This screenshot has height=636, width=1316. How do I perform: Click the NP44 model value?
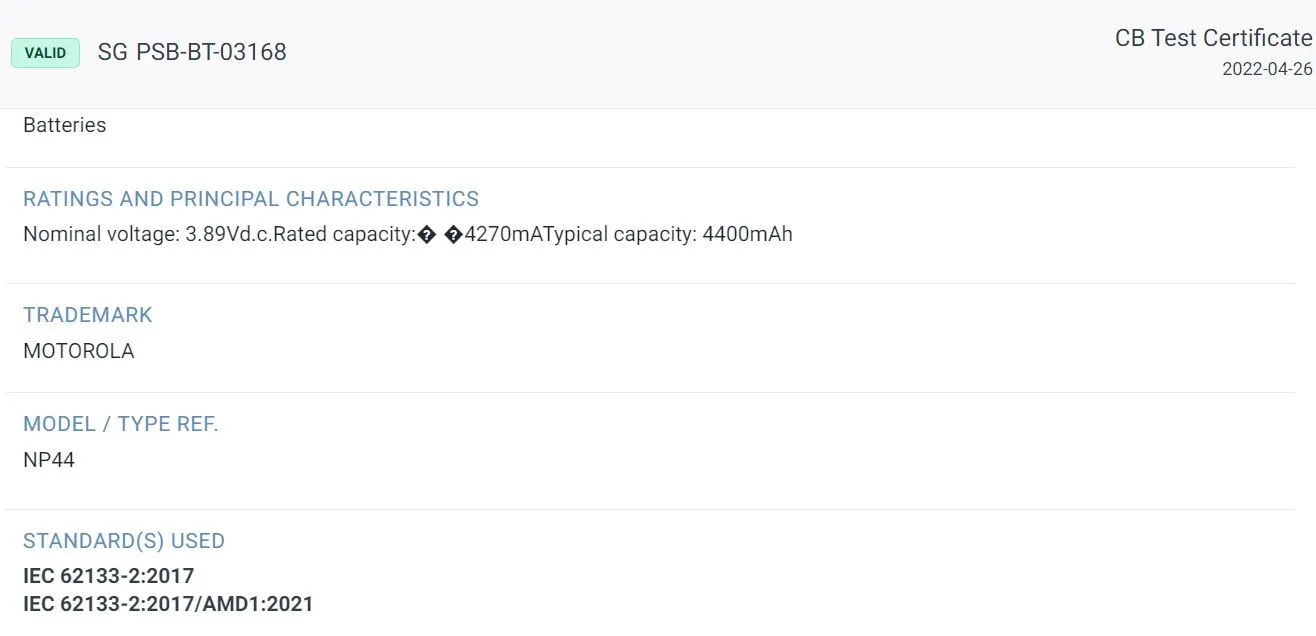[x=49, y=460]
